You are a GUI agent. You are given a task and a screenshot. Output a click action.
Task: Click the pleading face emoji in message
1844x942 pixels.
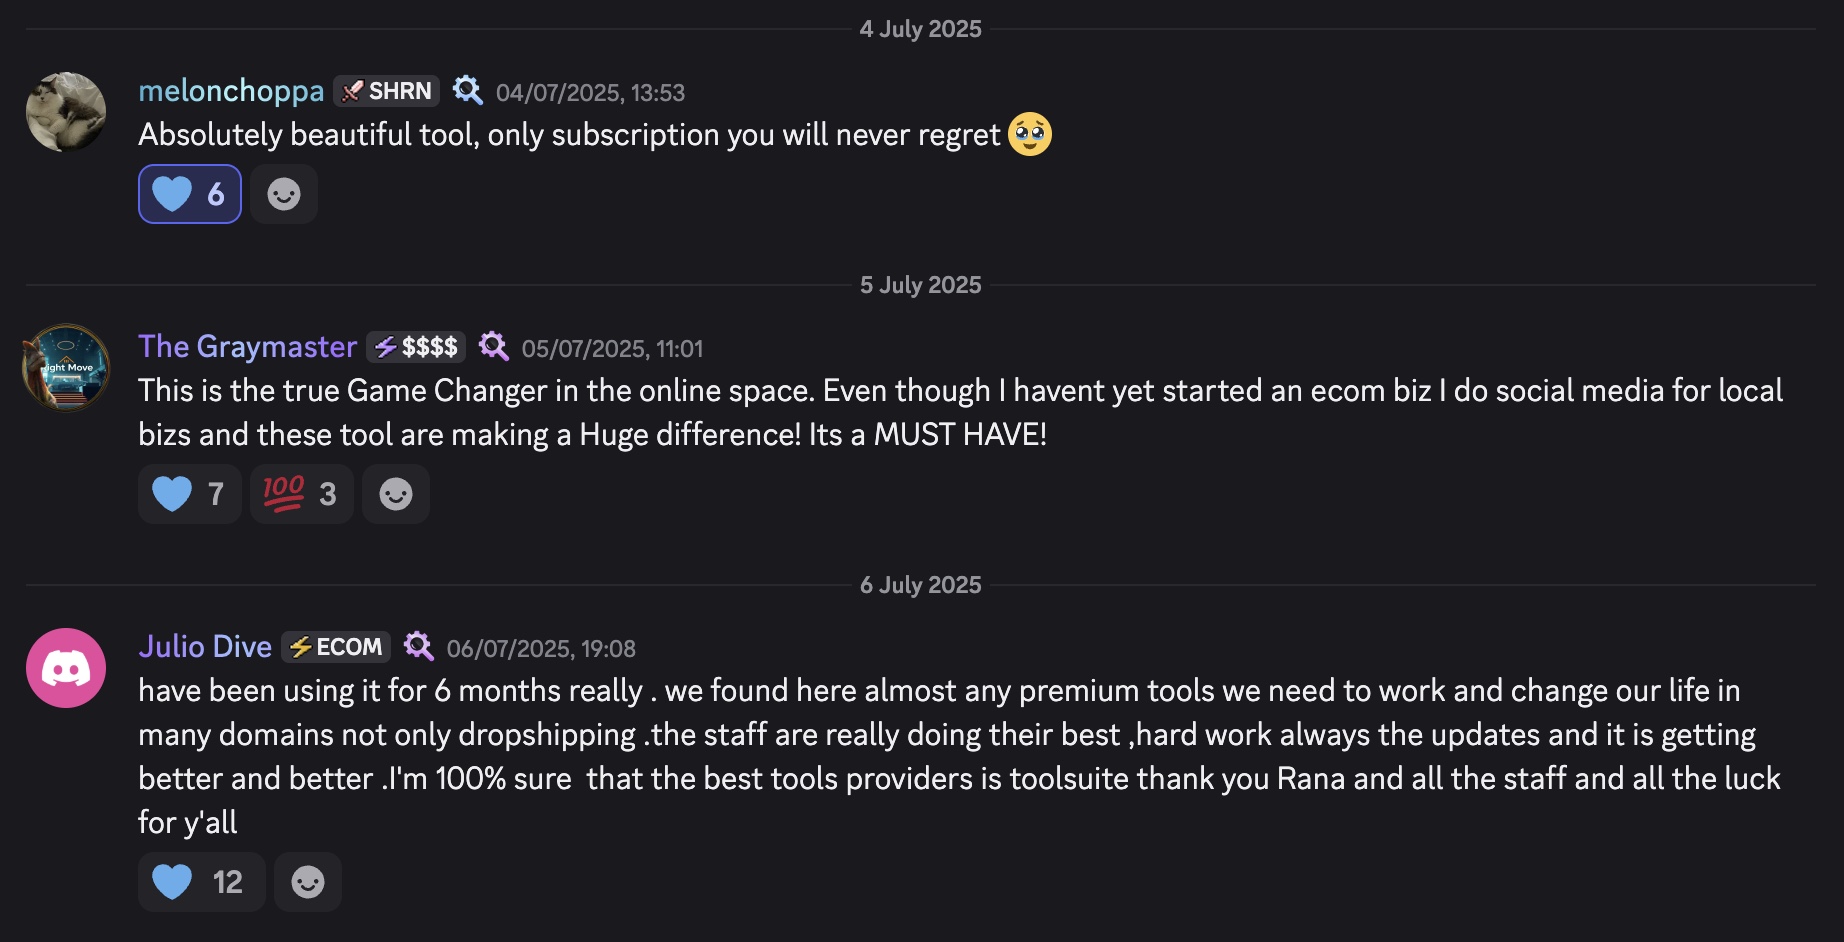coord(1030,135)
